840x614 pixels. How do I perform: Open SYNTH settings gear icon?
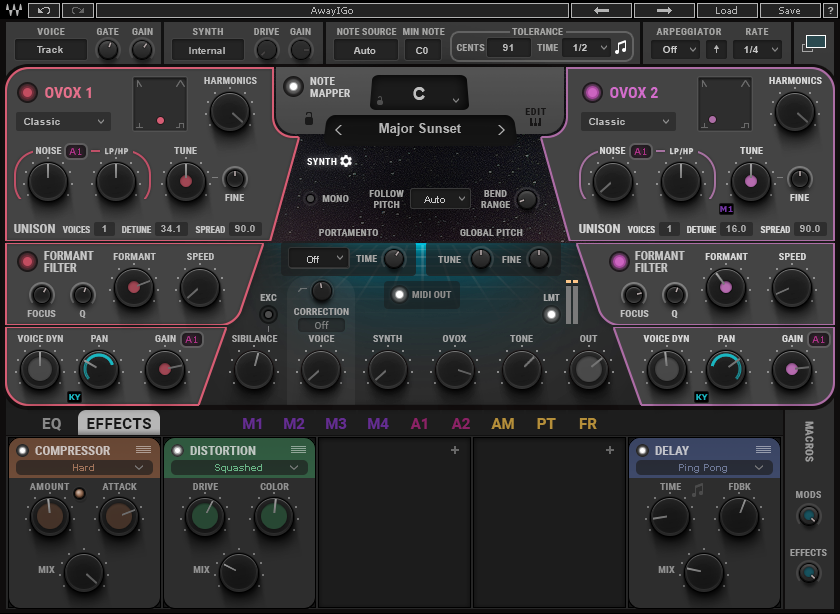point(346,161)
